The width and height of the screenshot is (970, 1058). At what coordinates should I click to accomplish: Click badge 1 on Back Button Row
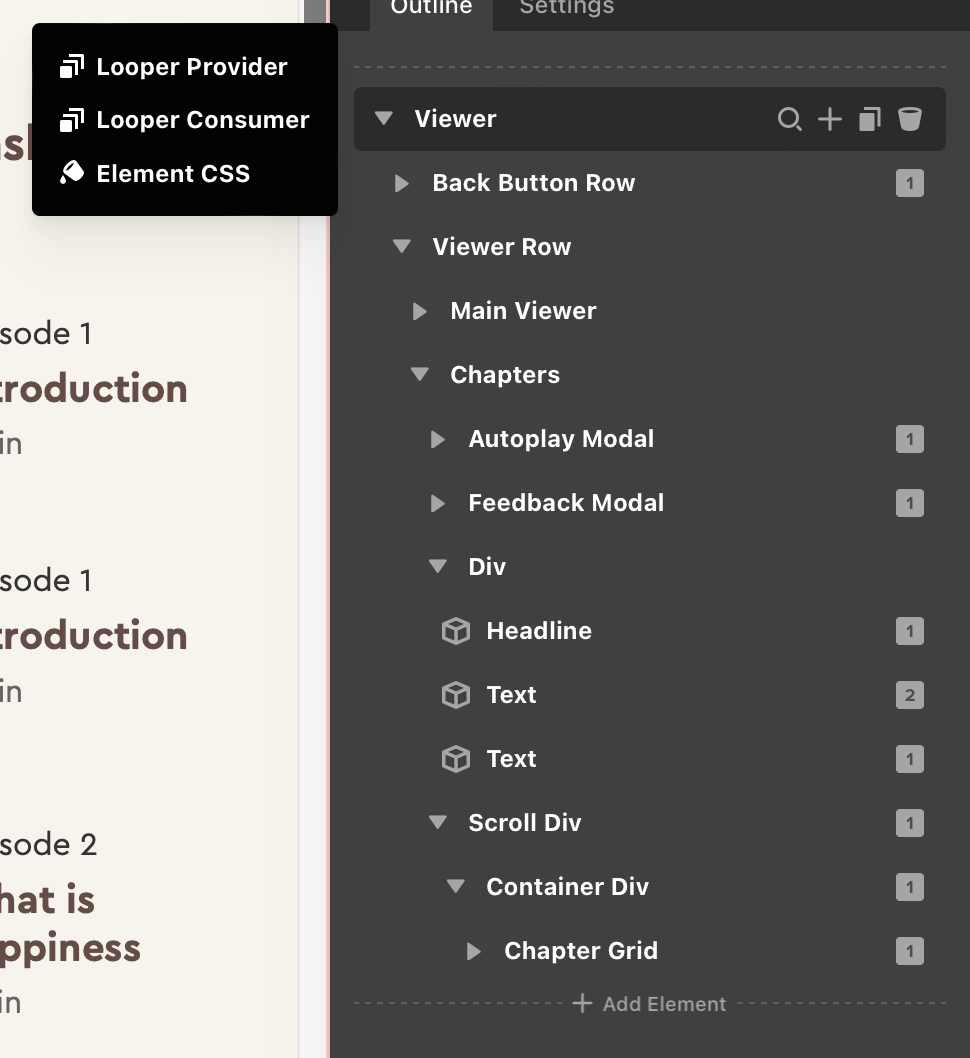click(x=910, y=184)
